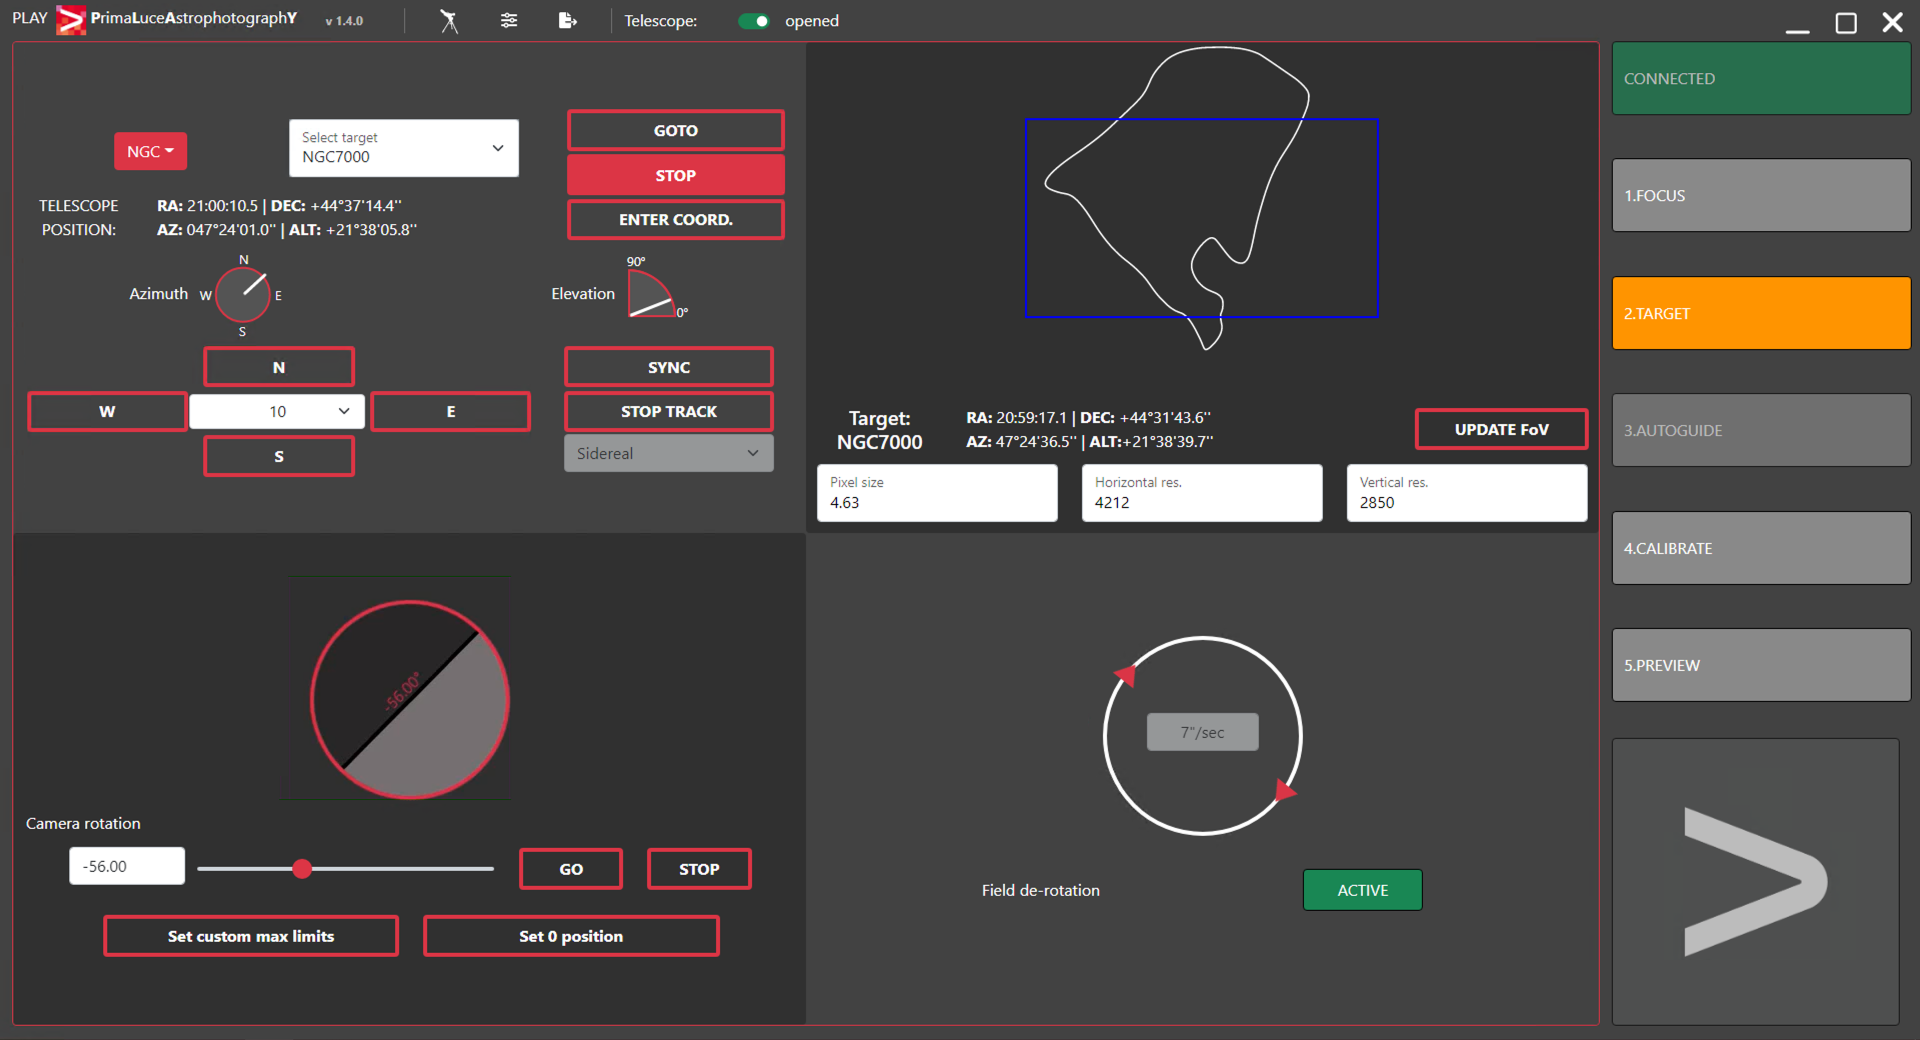The height and width of the screenshot is (1040, 1920).
Task: Toggle the Field de-rotation ACTIVE button
Action: tap(1362, 890)
